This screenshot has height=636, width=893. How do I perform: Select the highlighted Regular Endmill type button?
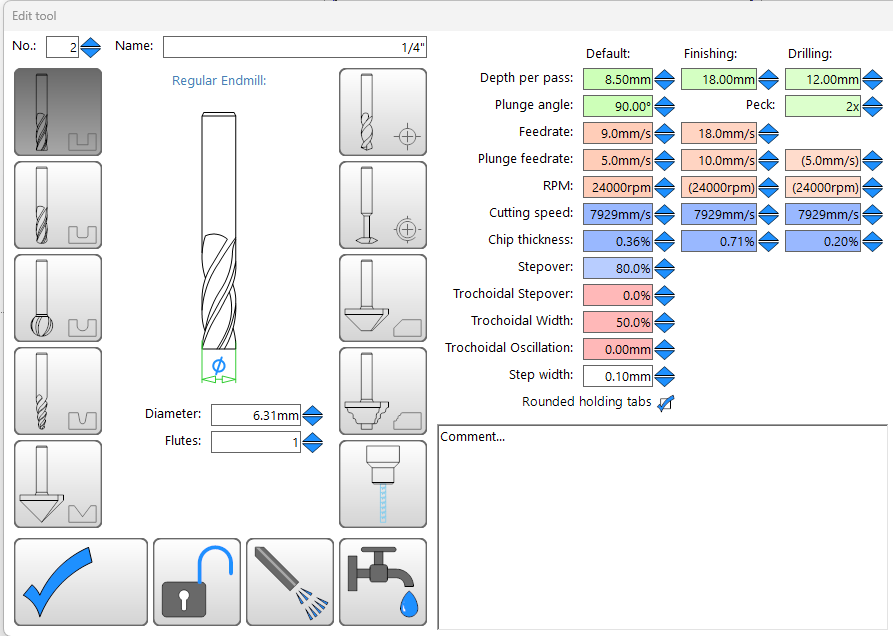pyautogui.click(x=58, y=112)
